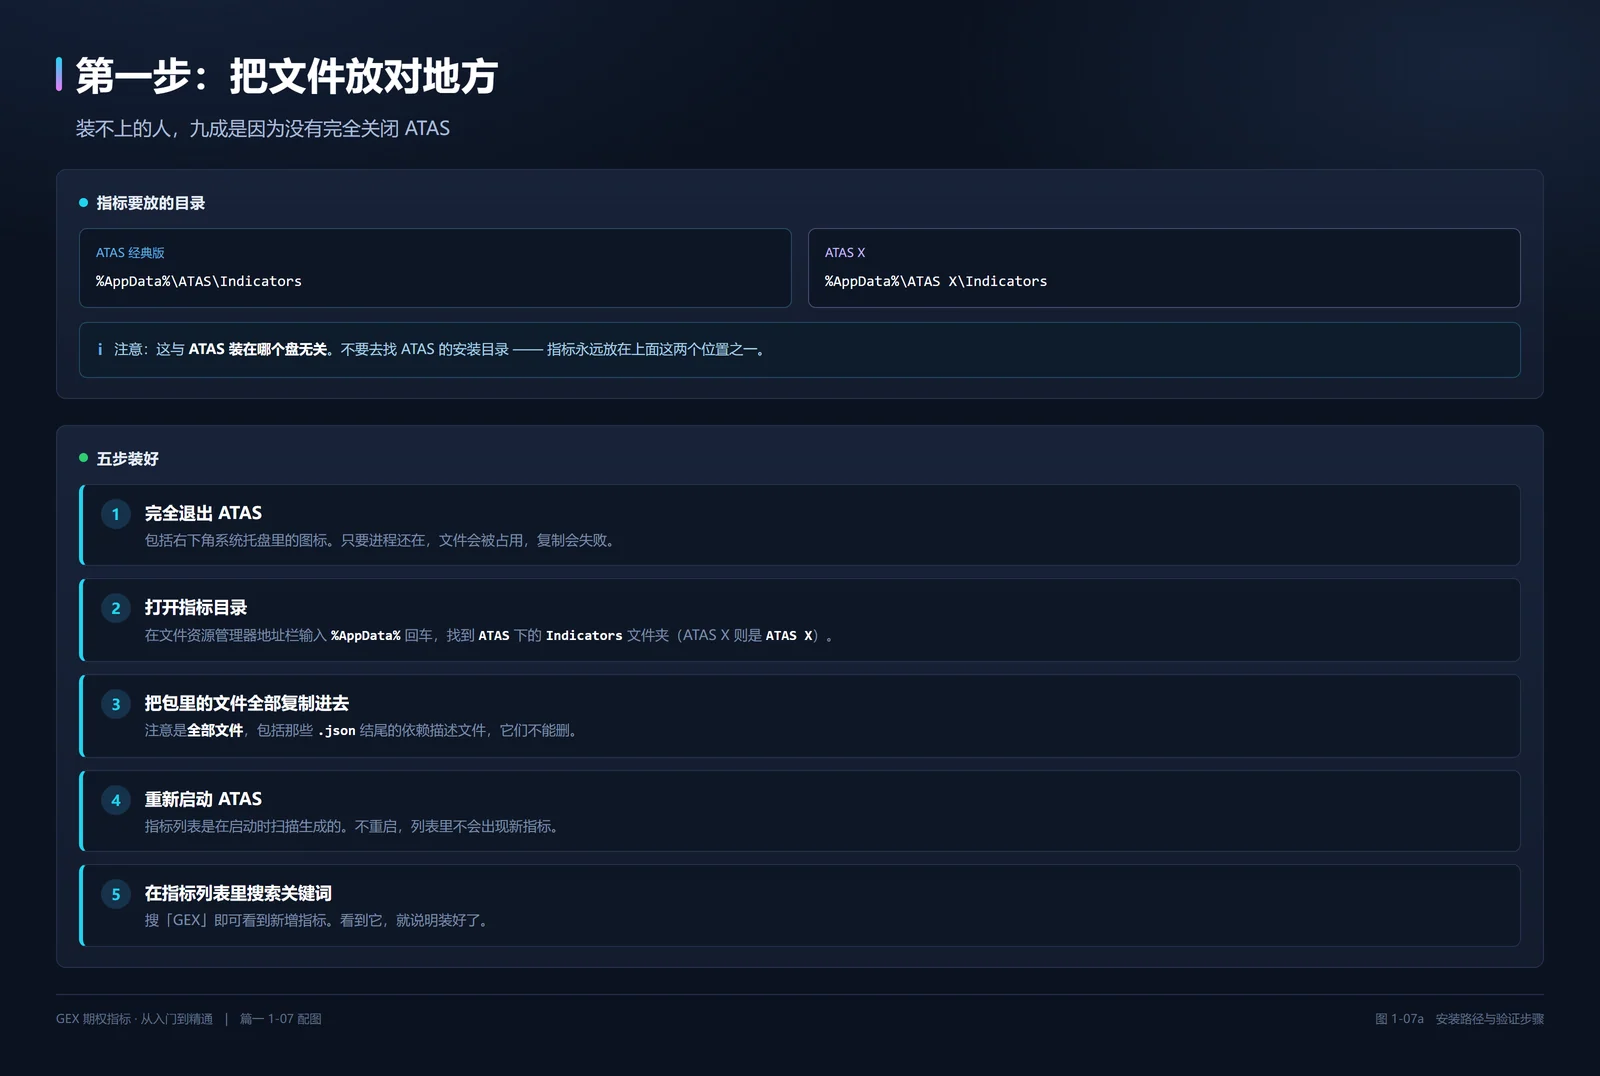The height and width of the screenshot is (1076, 1600).
Task: Click the description about 右下角系统托盘里的图标
Action: (380, 541)
